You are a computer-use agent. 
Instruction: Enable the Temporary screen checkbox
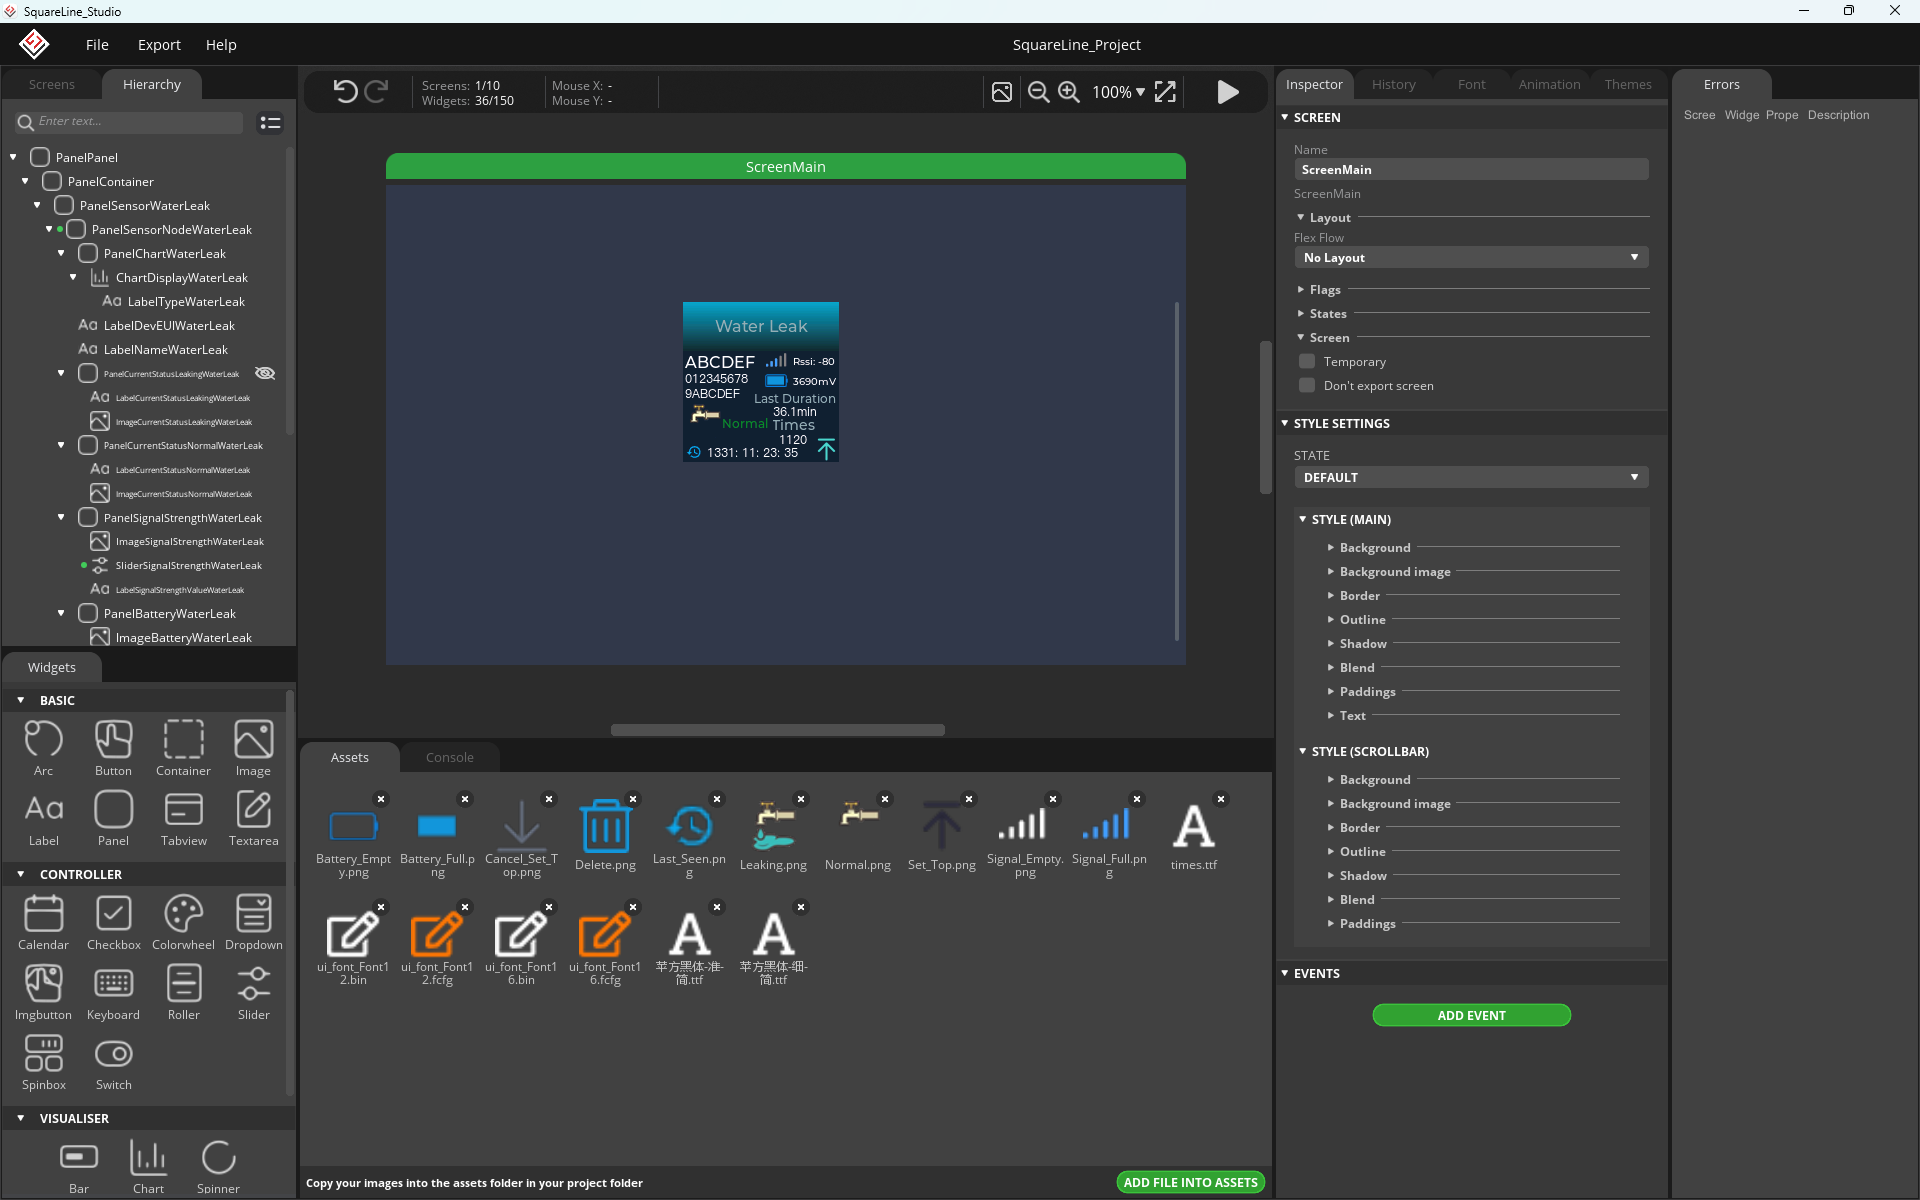pyautogui.click(x=1307, y=361)
